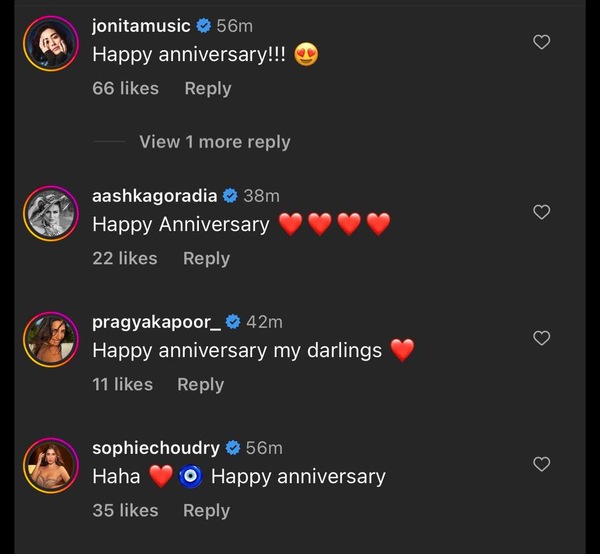This screenshot has height=554, width=600.
Task: Like sophiechoudry's comment with the heart
Action: pyautogui.click(x=541, y=464)
